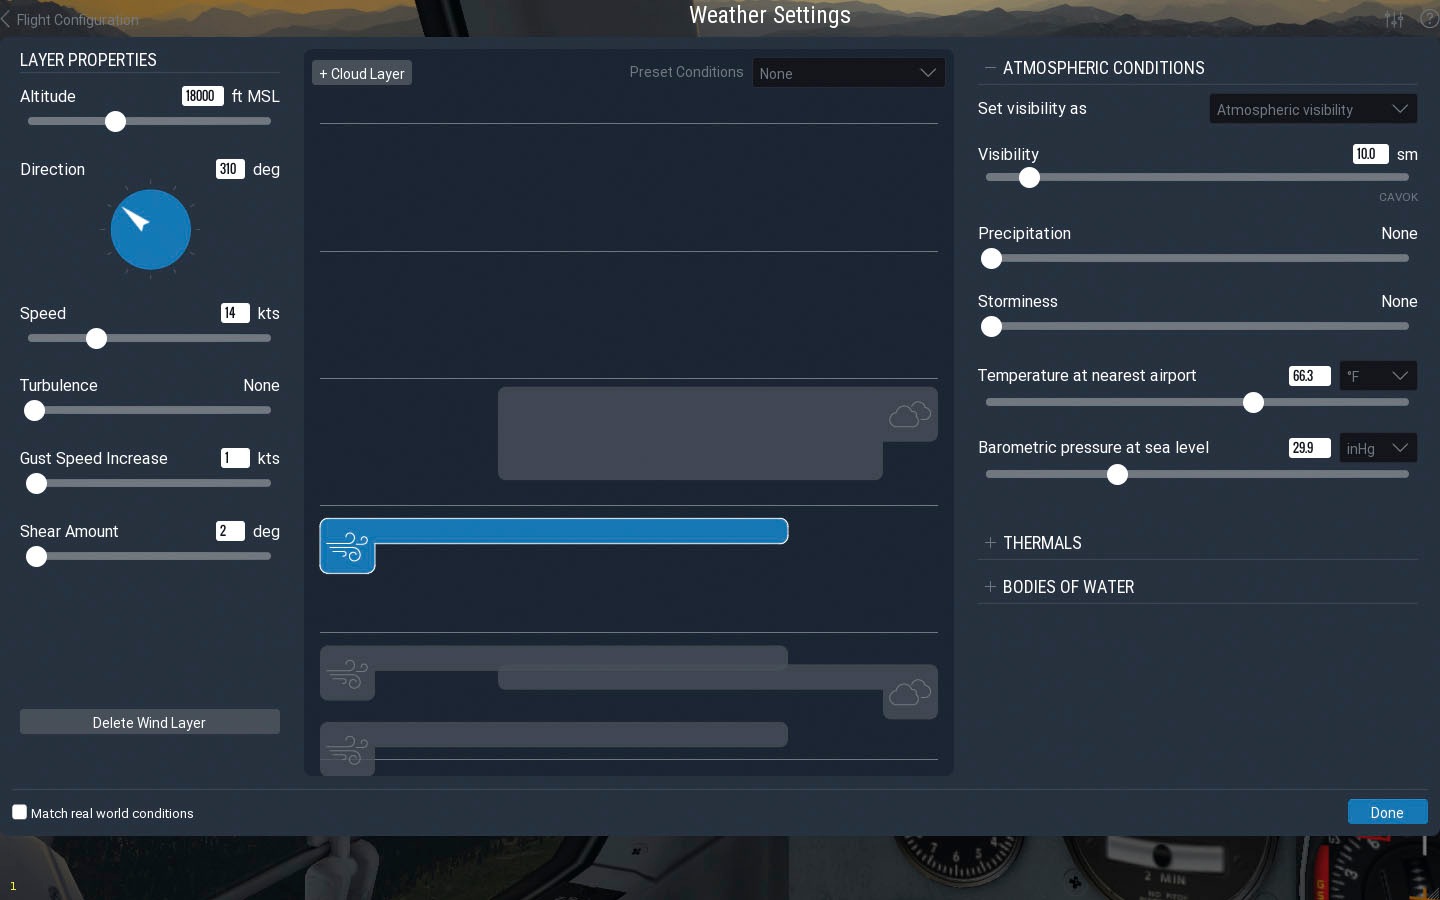Open the Set visibility as dropdown

1312,109
